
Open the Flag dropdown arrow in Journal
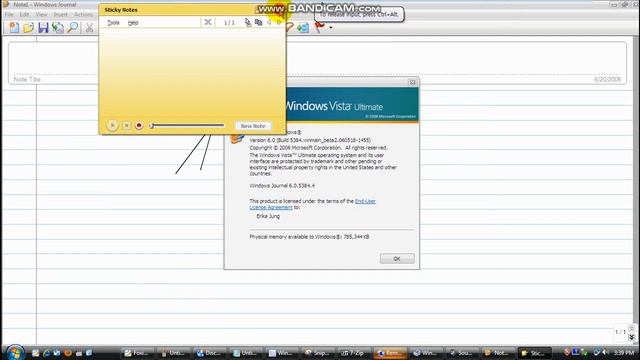[331, 28]
